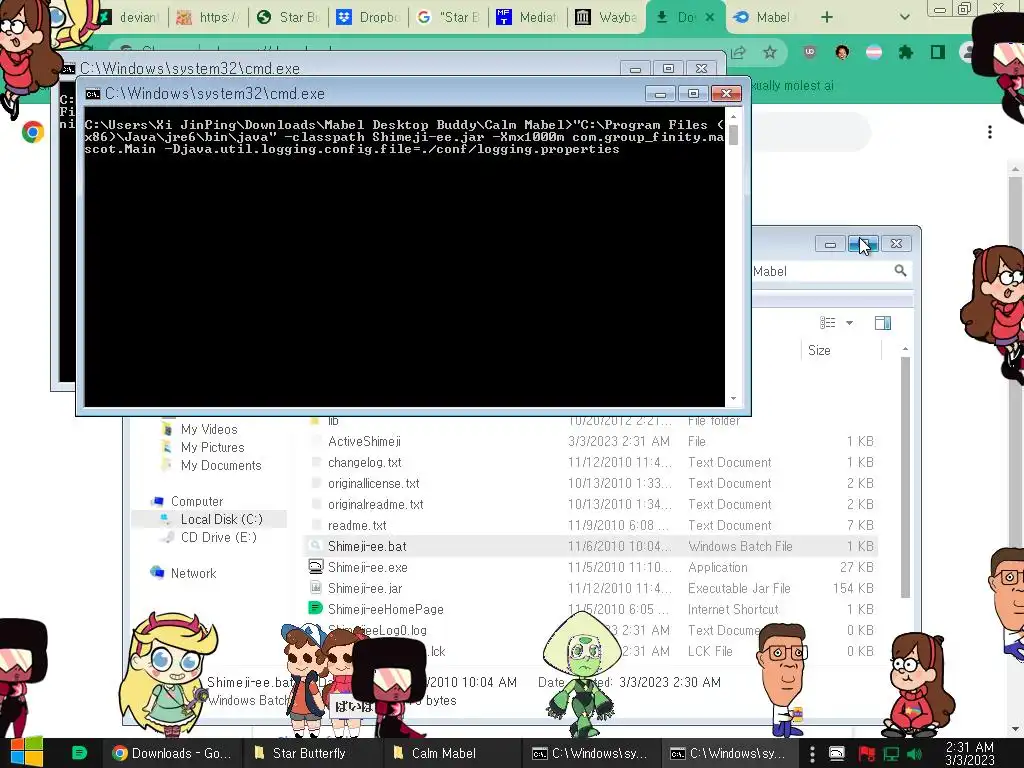
Task: Select CD Drive (E:) in navigation pane
Action: [x=218, y=537]
